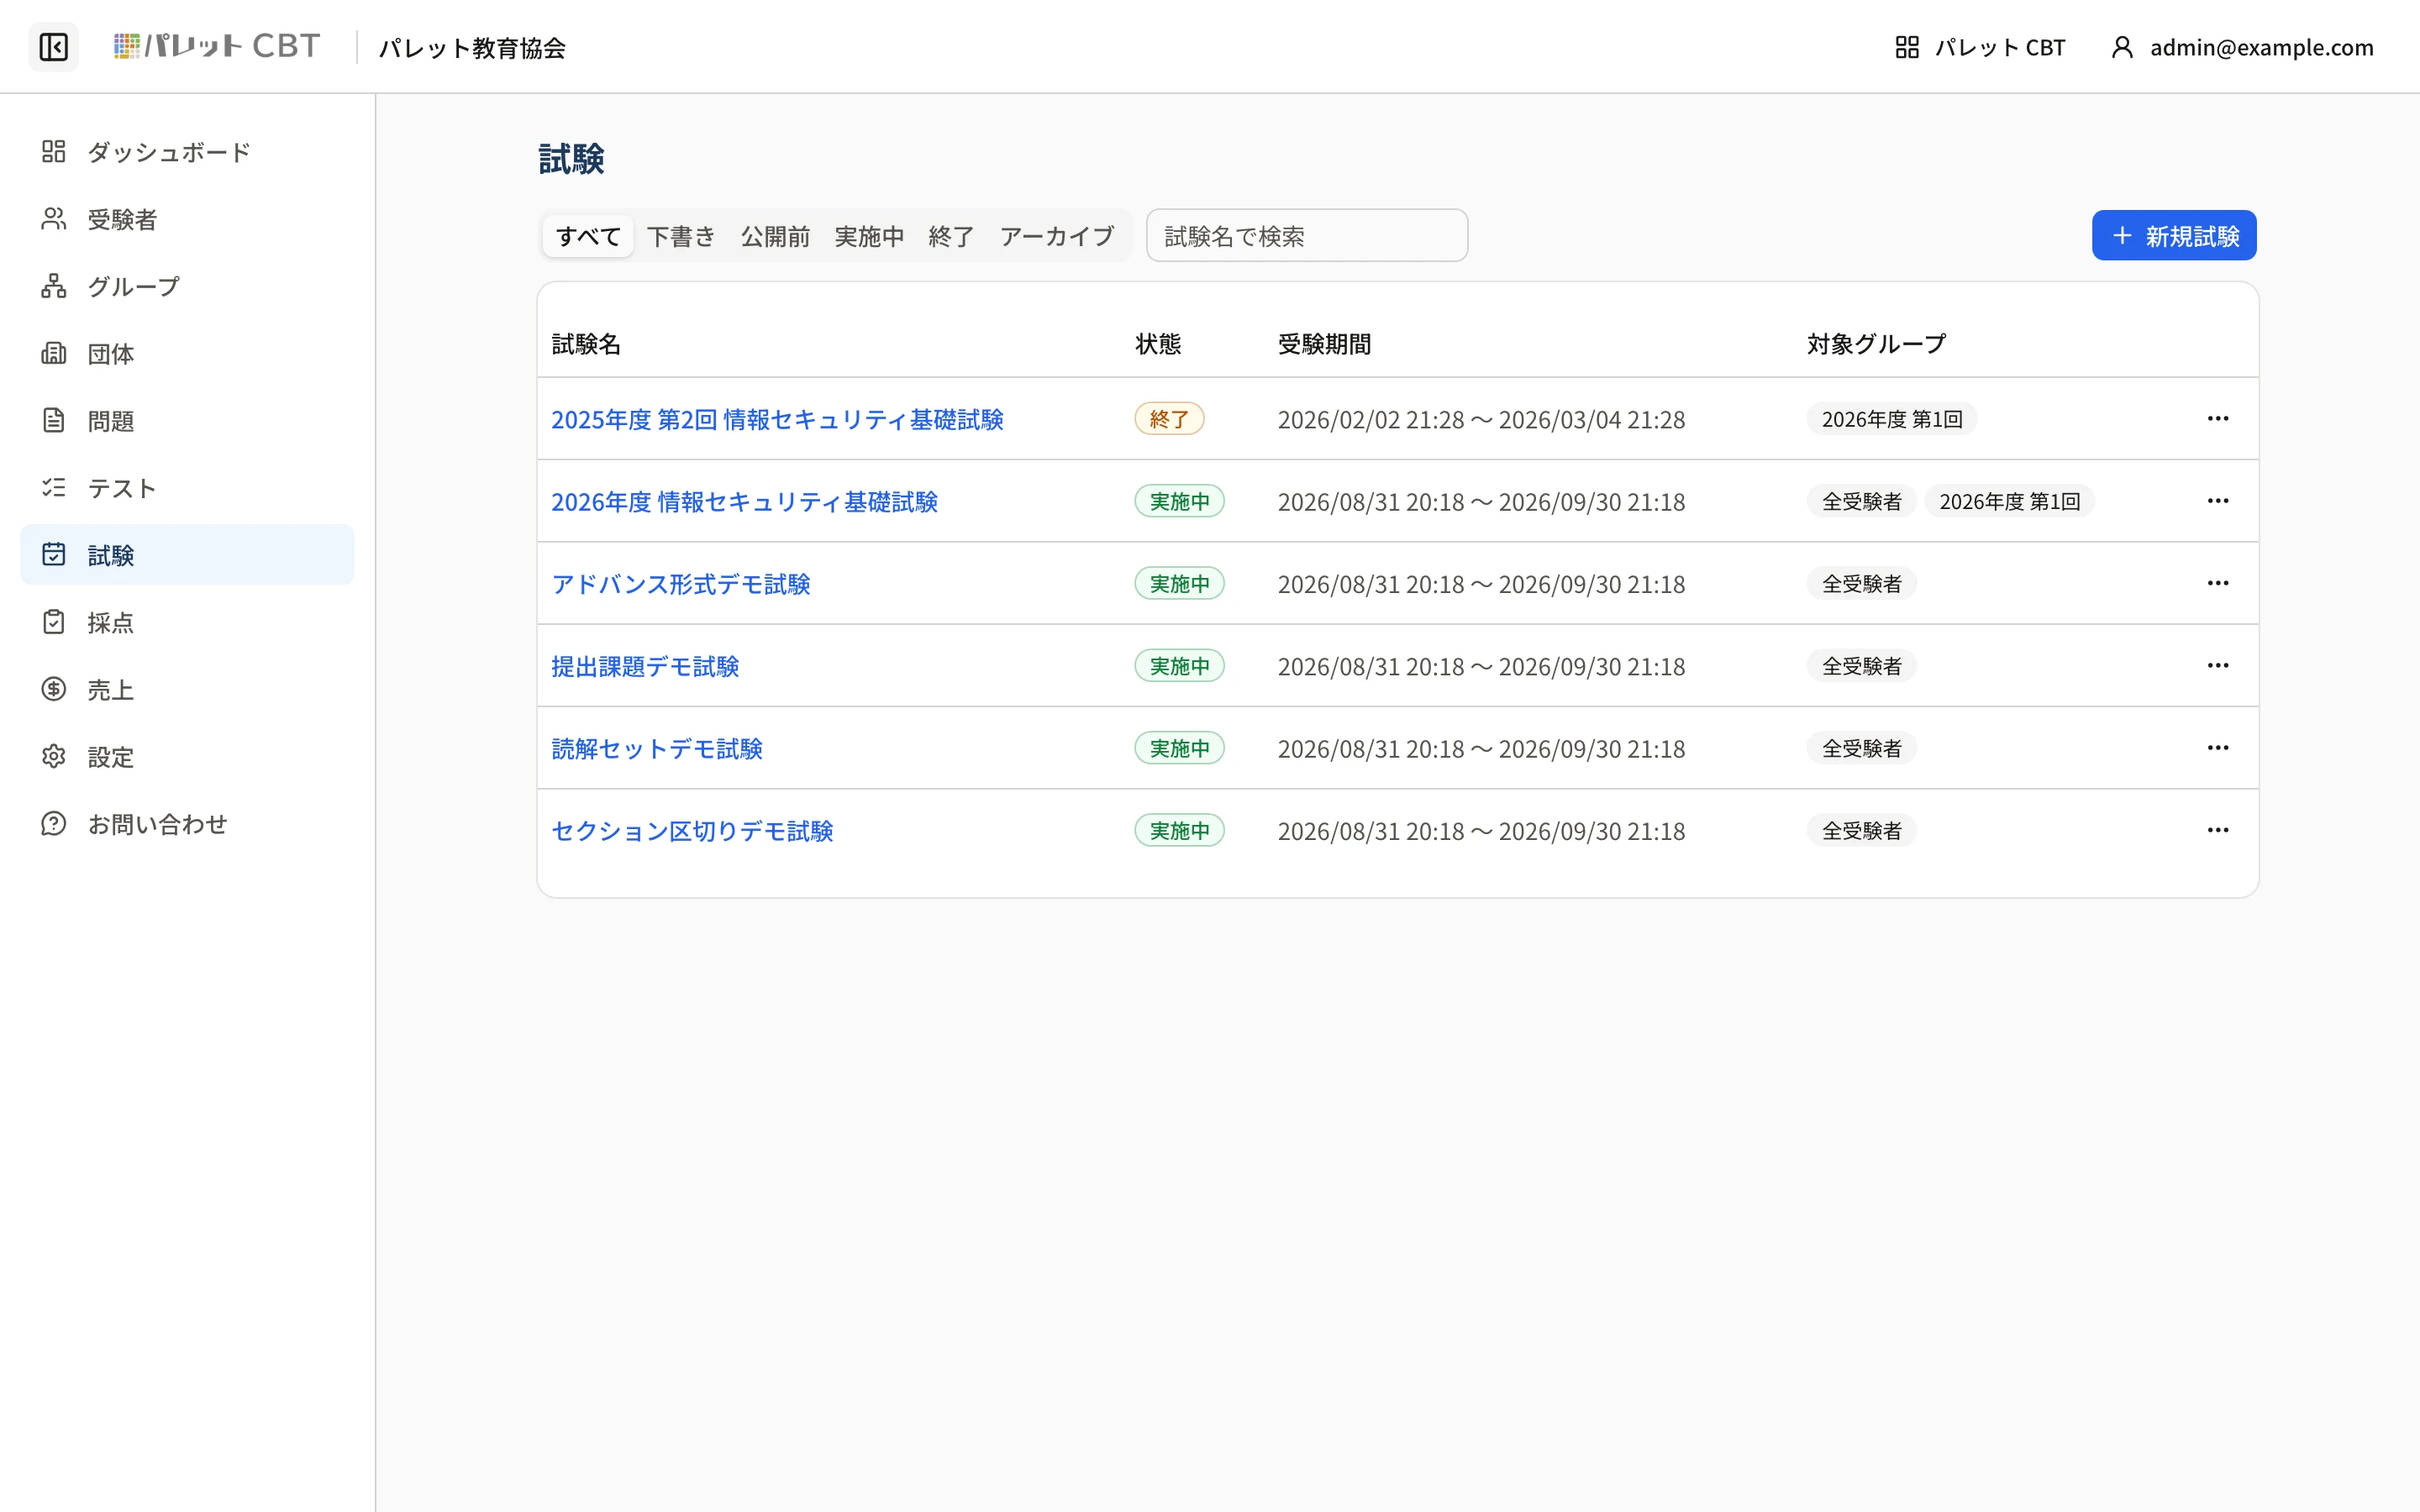Open セクション区切りデモ試験 link
This screenshot has height=1512, width=2420.
(x=692, y=831)
